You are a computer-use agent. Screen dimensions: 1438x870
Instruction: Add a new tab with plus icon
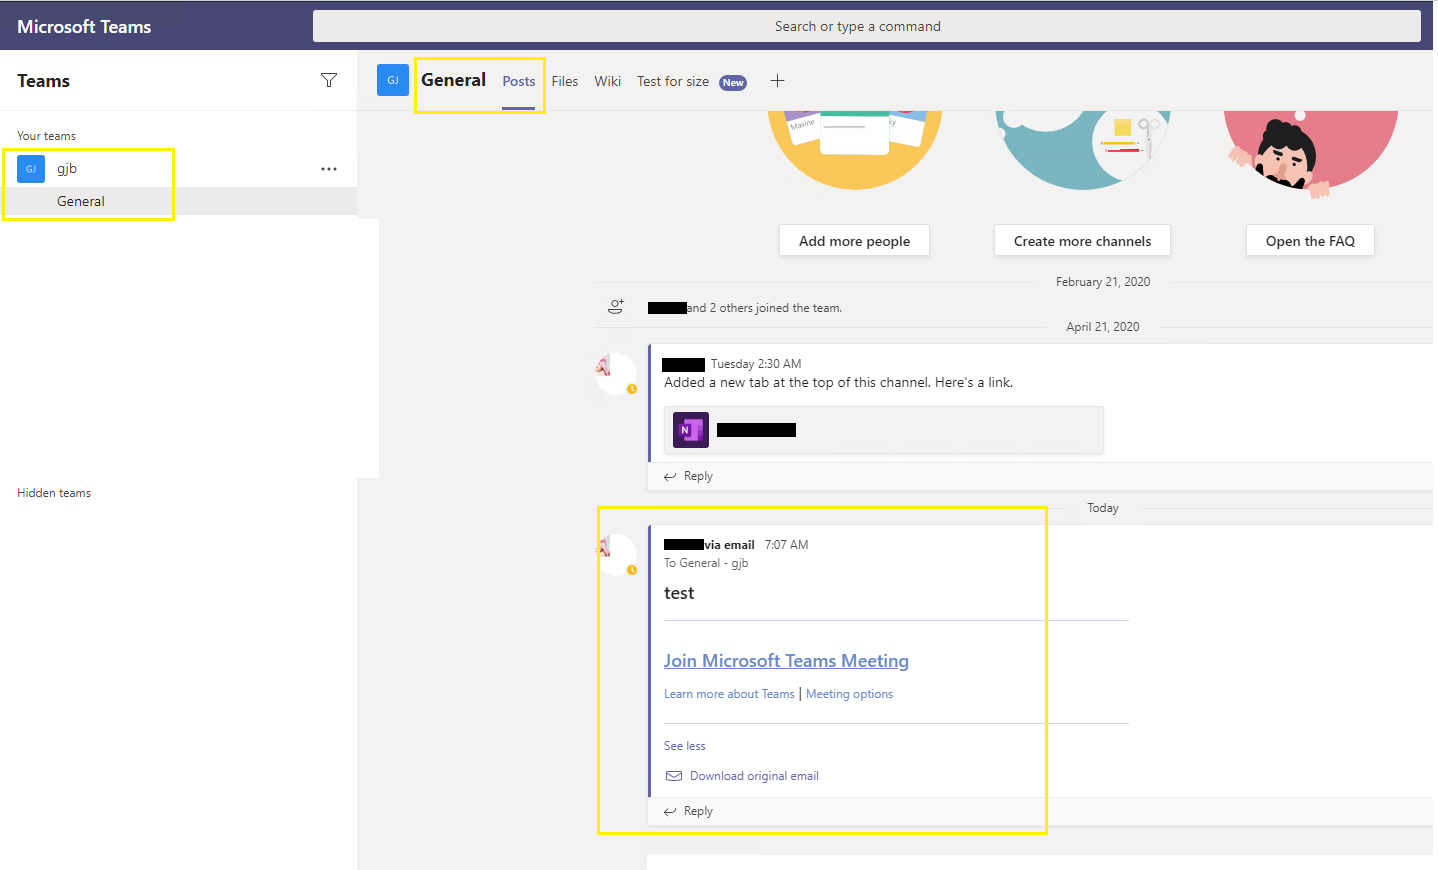click(777, 81)
